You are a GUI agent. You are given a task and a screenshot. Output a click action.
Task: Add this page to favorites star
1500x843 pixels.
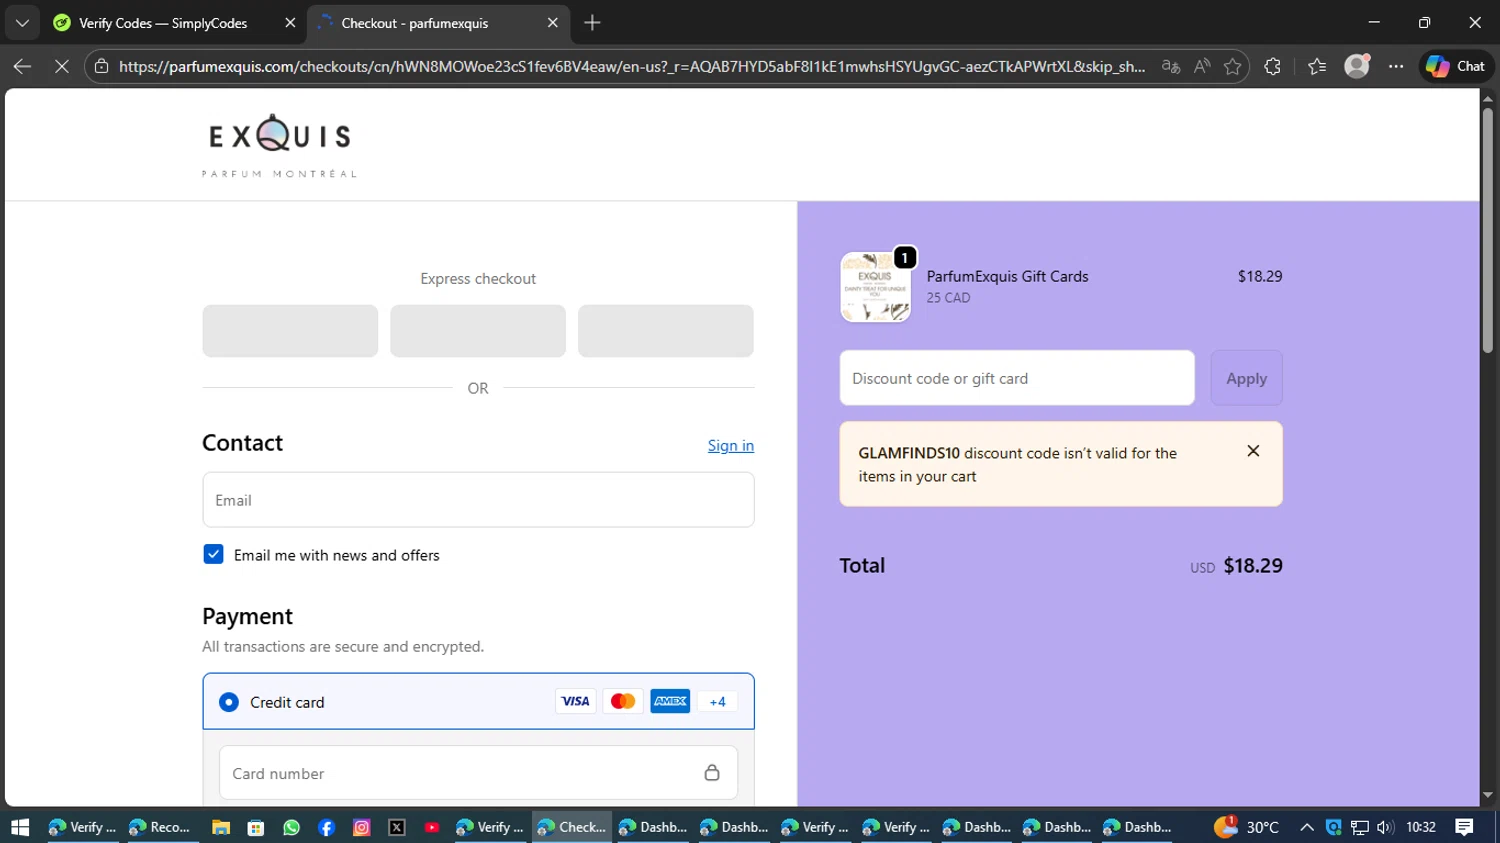(1232, 66)
